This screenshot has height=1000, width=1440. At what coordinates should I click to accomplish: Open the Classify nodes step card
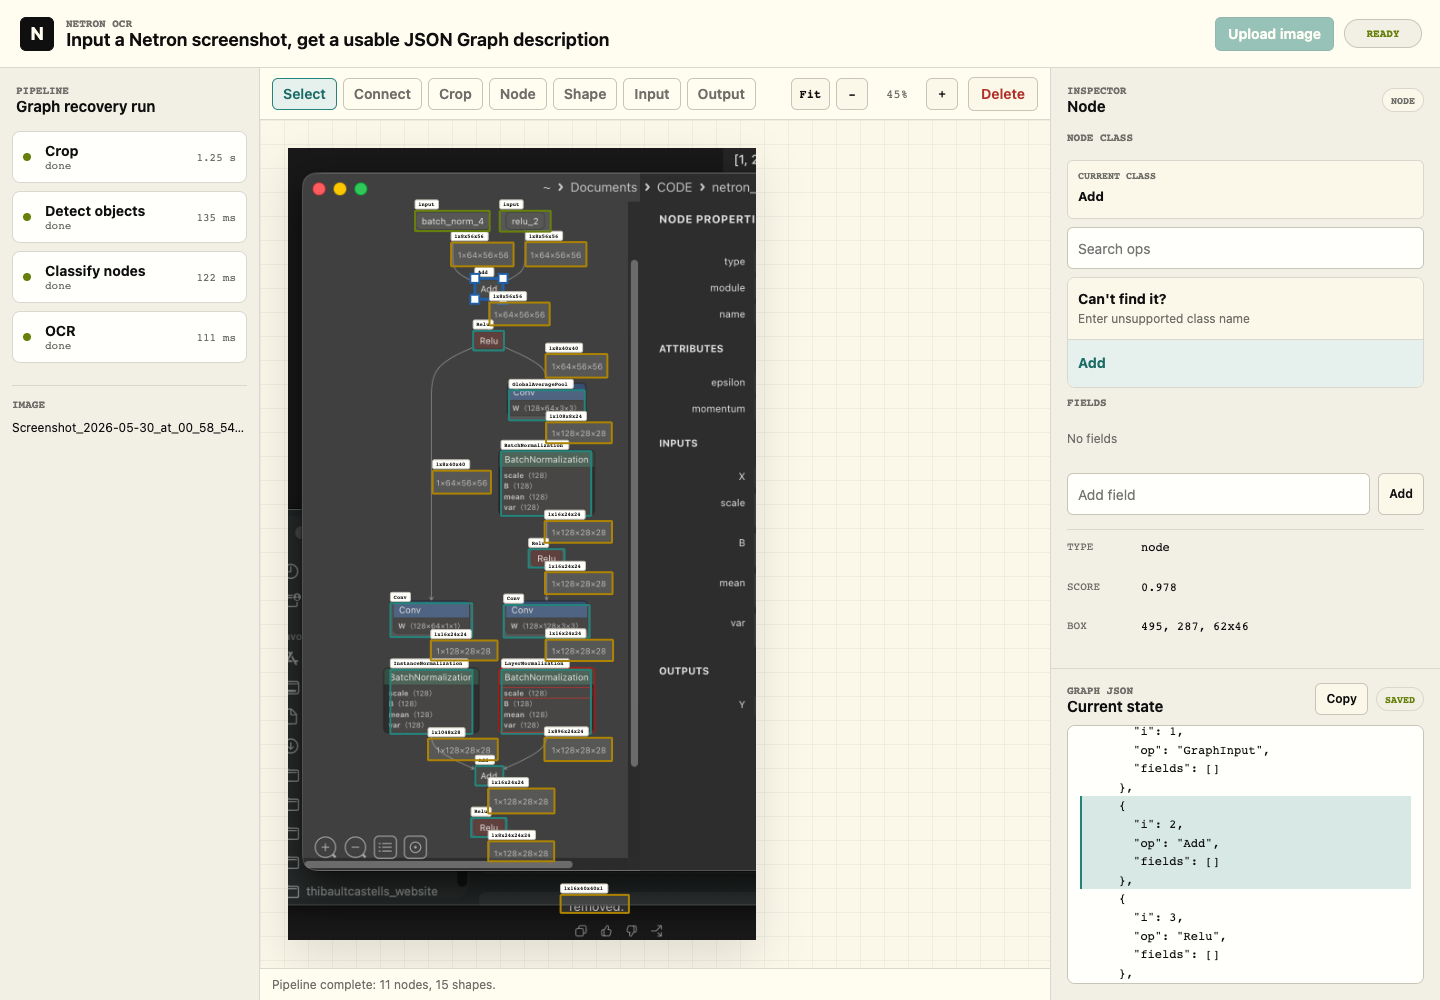point(129,277)
